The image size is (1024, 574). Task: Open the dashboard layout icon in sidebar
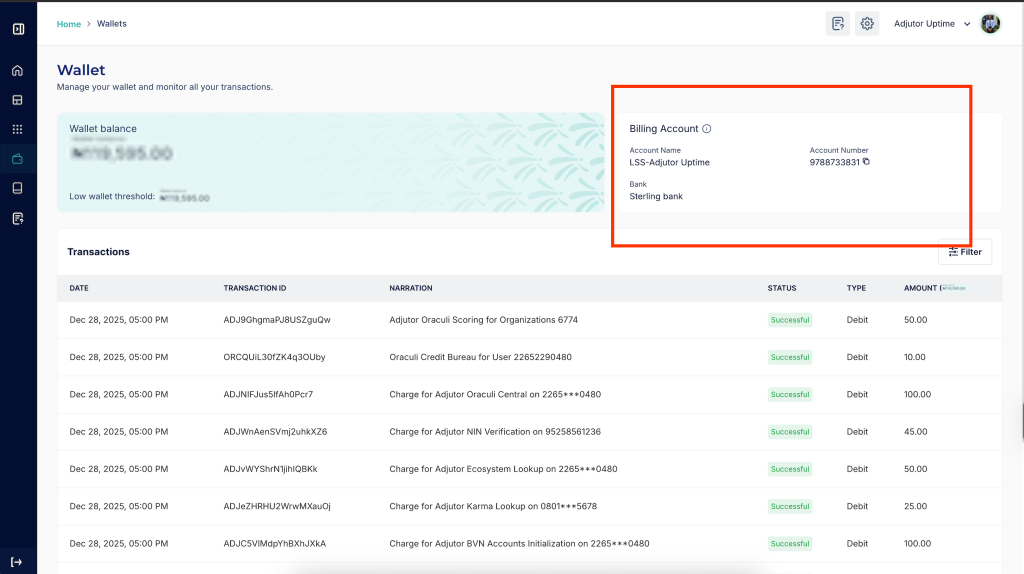(18, 100)
